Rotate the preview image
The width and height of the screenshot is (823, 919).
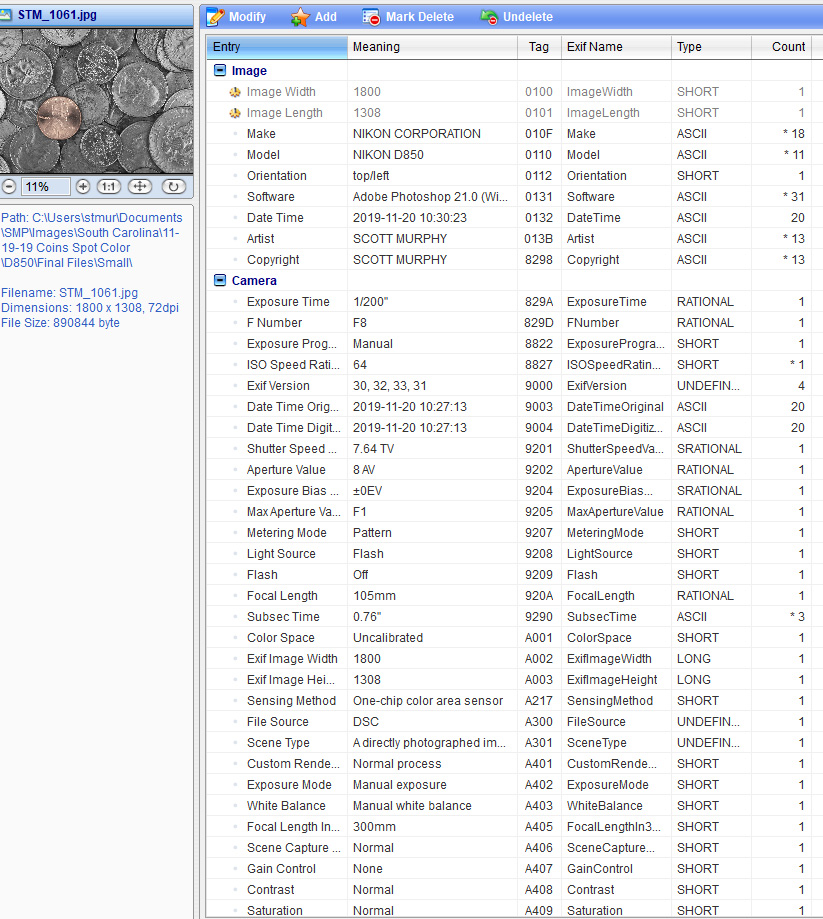pos(173,187)
